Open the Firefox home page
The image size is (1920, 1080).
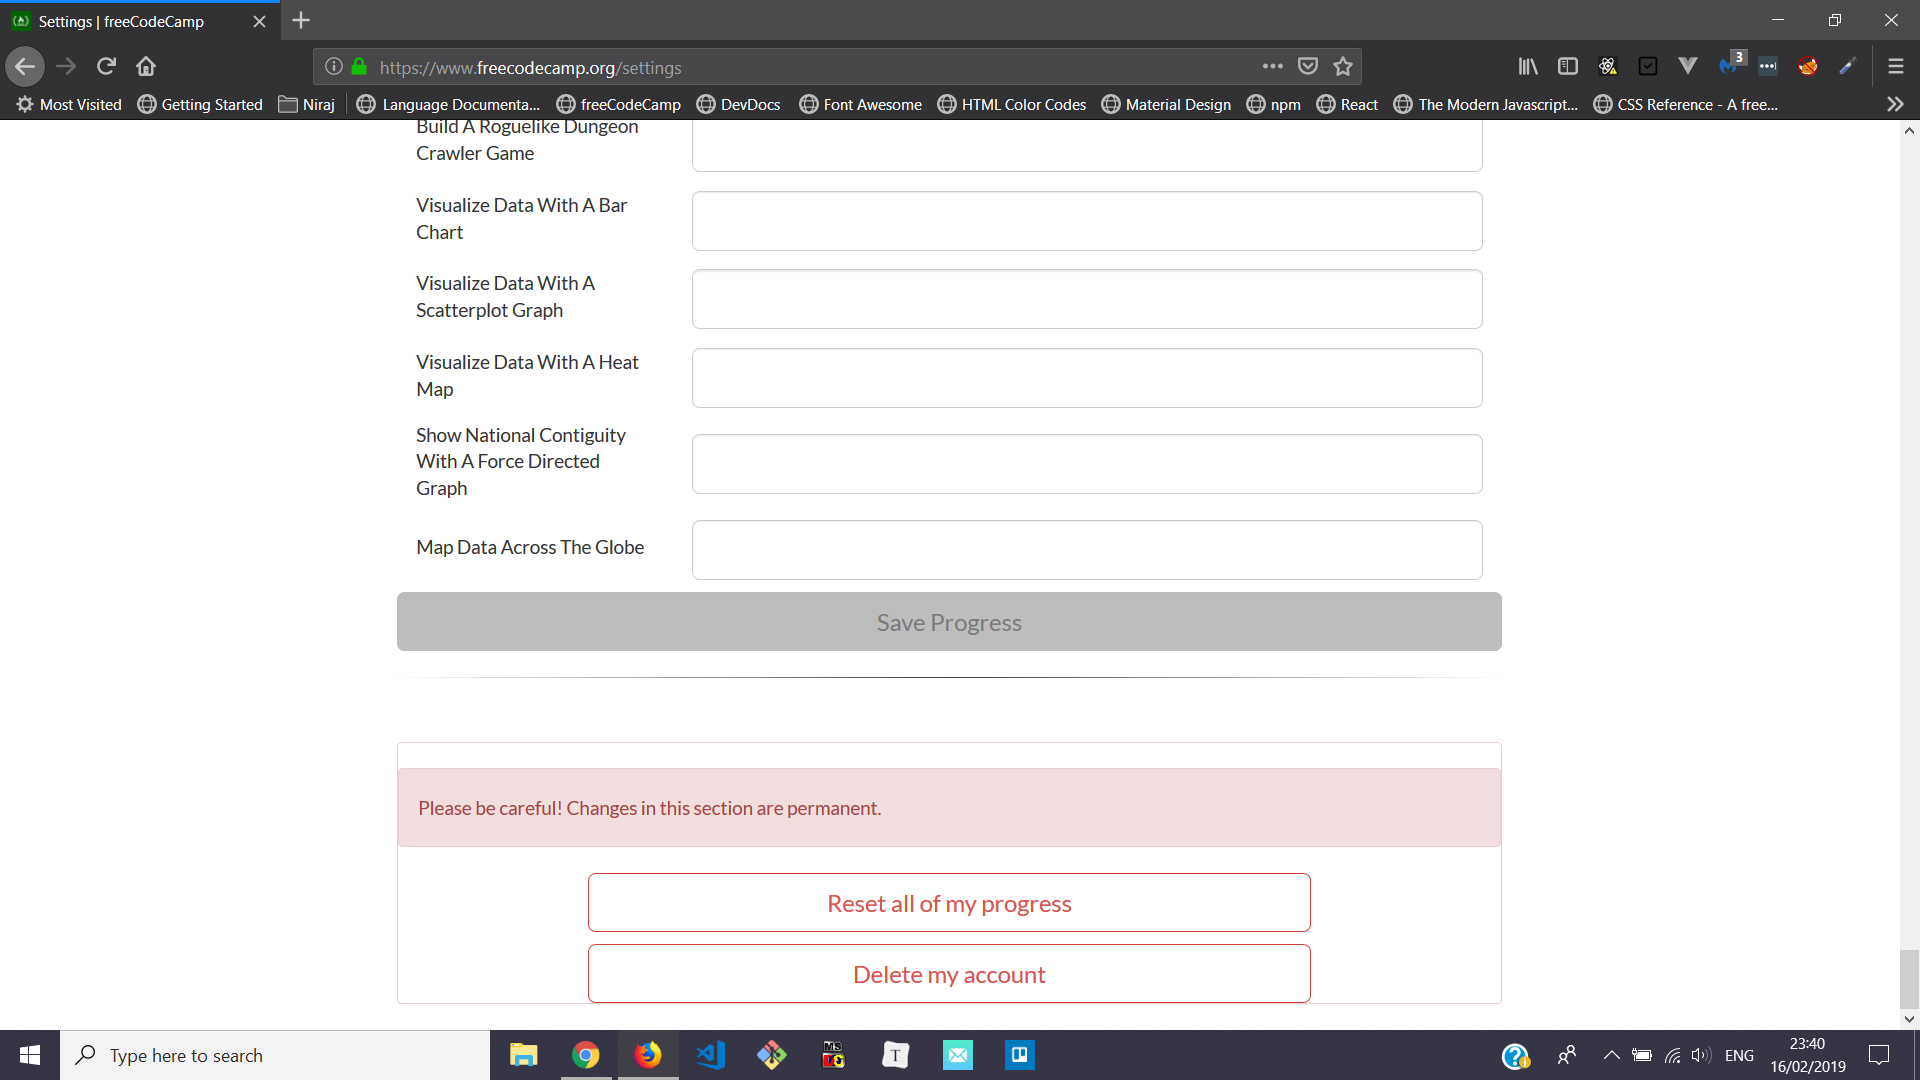[x=146, y=67]
